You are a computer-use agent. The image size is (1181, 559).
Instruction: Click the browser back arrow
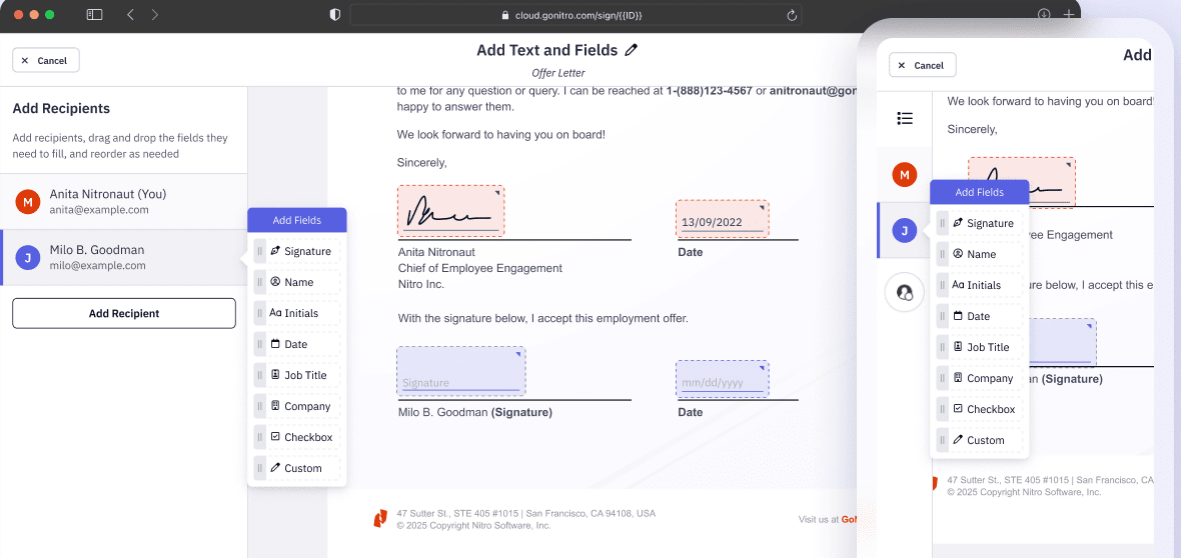coord(130,14)
